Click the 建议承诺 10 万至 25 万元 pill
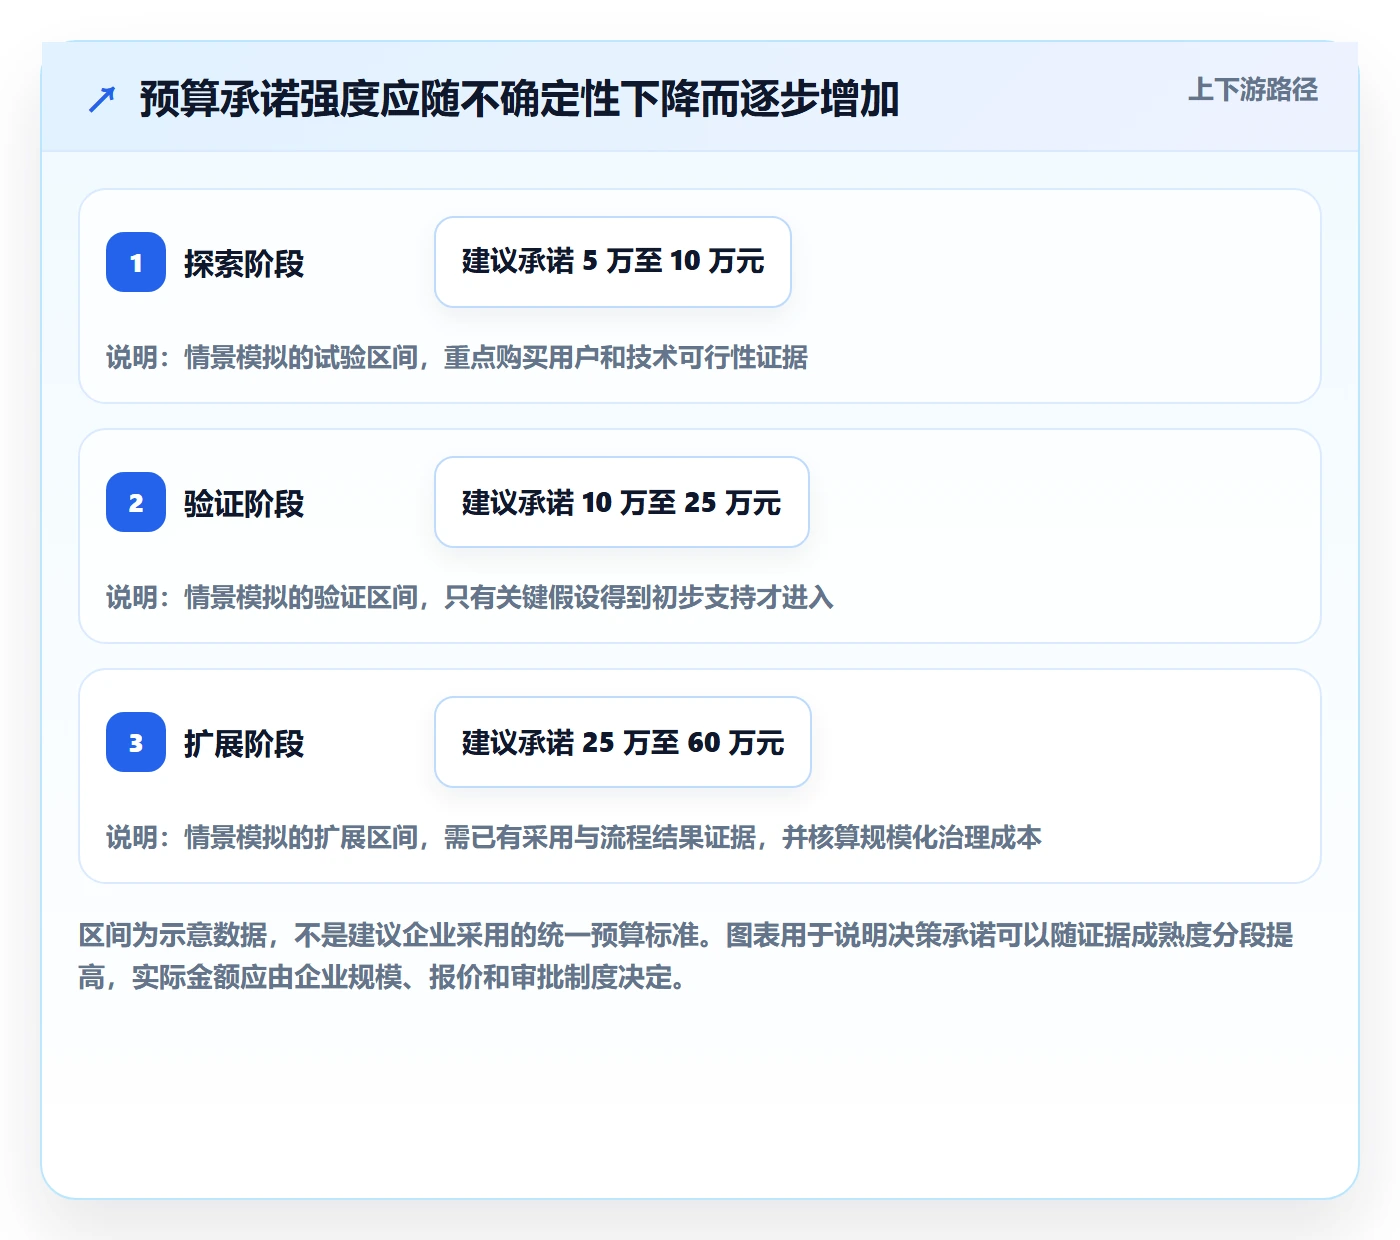 [x=622, y=502]
